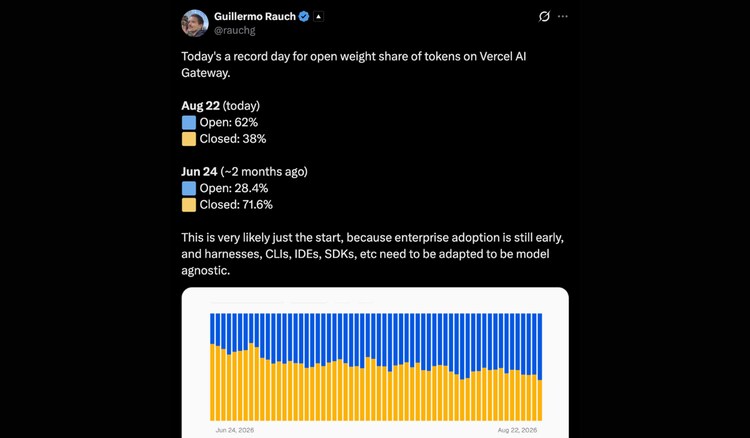Click the blue Open 62% emoji square
Viewport: 750px width, 438px height.
pyautogui.click(x=189, y=122)
